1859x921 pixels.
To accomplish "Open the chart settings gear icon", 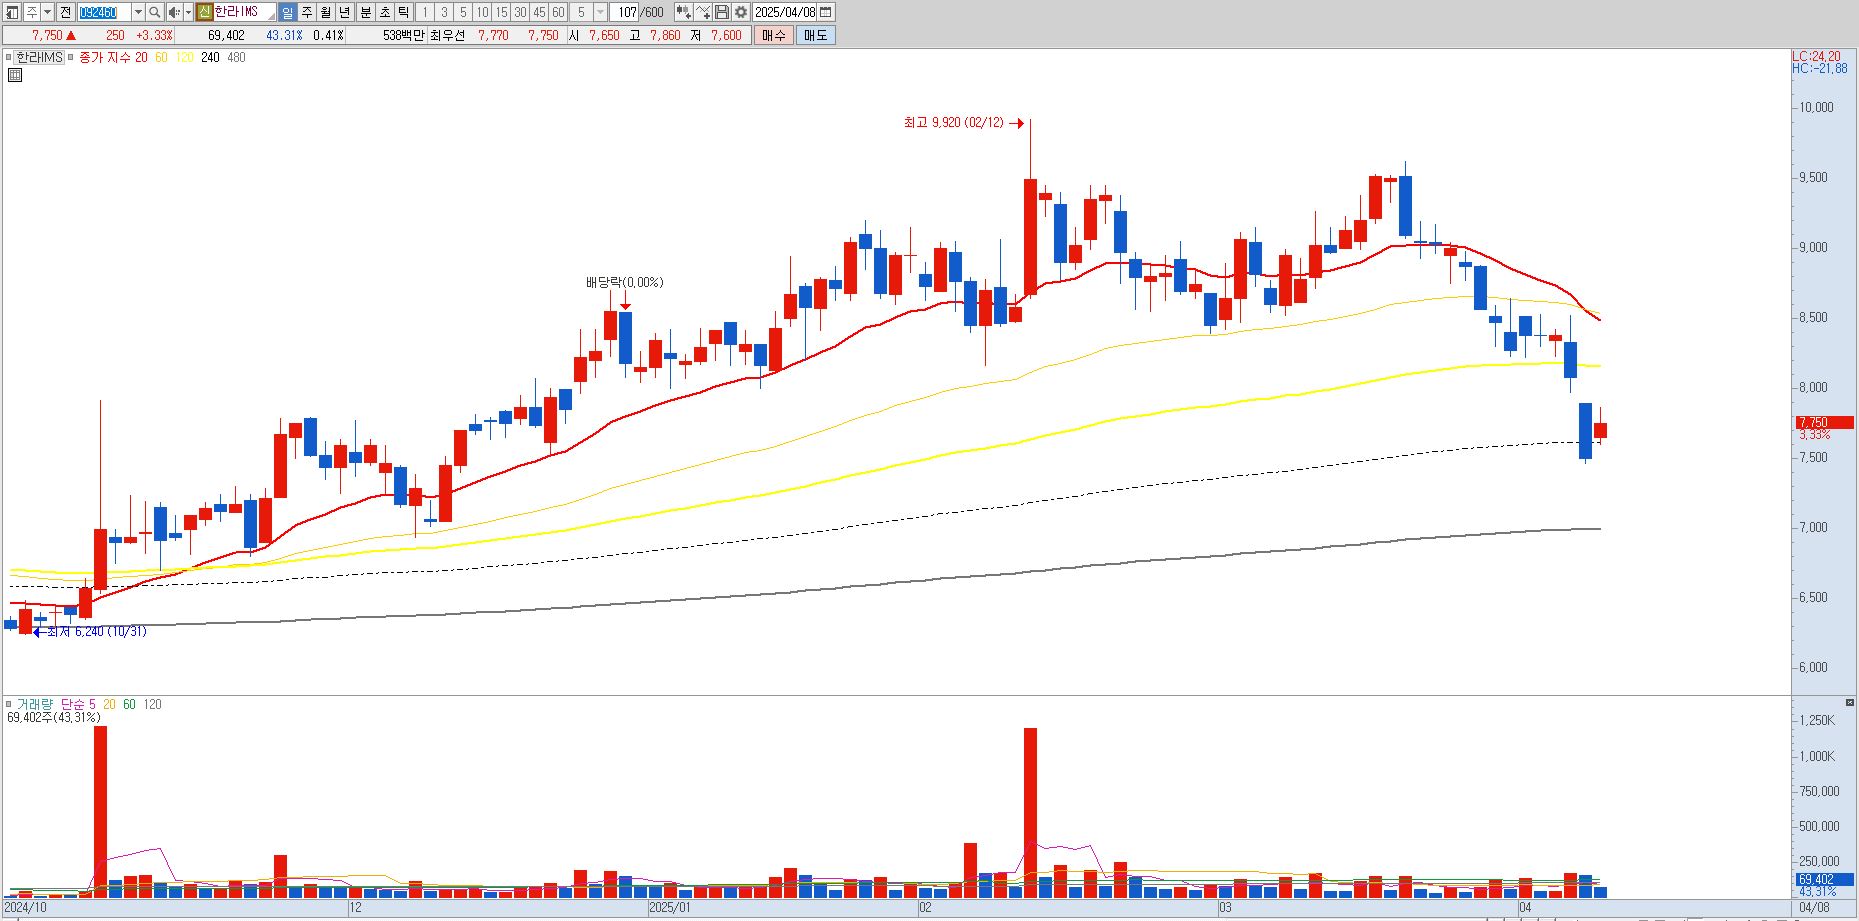I will pyautogui.click(x=741, y=12).
